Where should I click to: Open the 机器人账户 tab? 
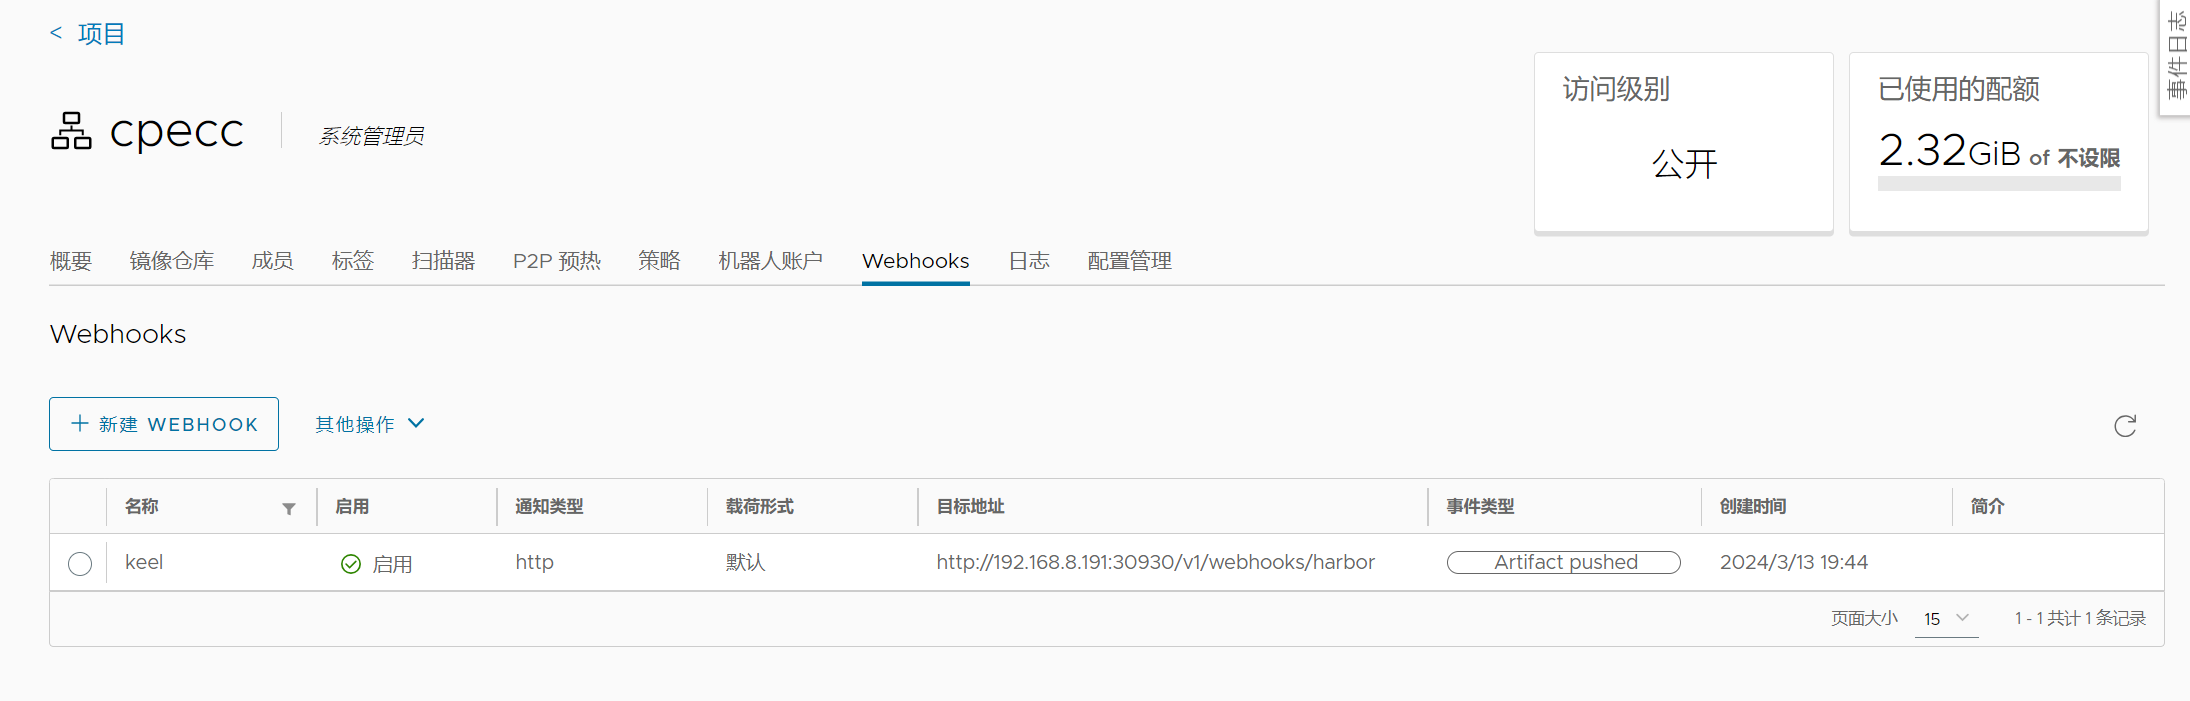click(770, 261)
